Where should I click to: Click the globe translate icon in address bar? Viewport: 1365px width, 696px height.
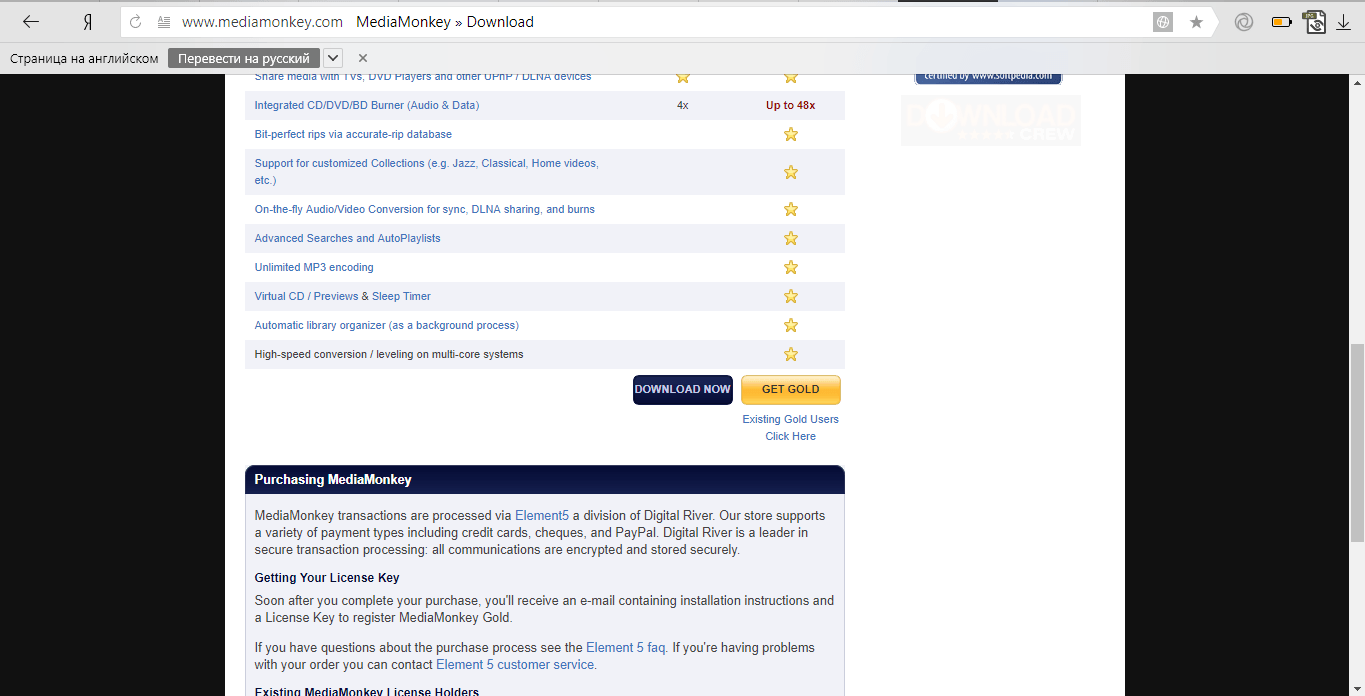1162,22
